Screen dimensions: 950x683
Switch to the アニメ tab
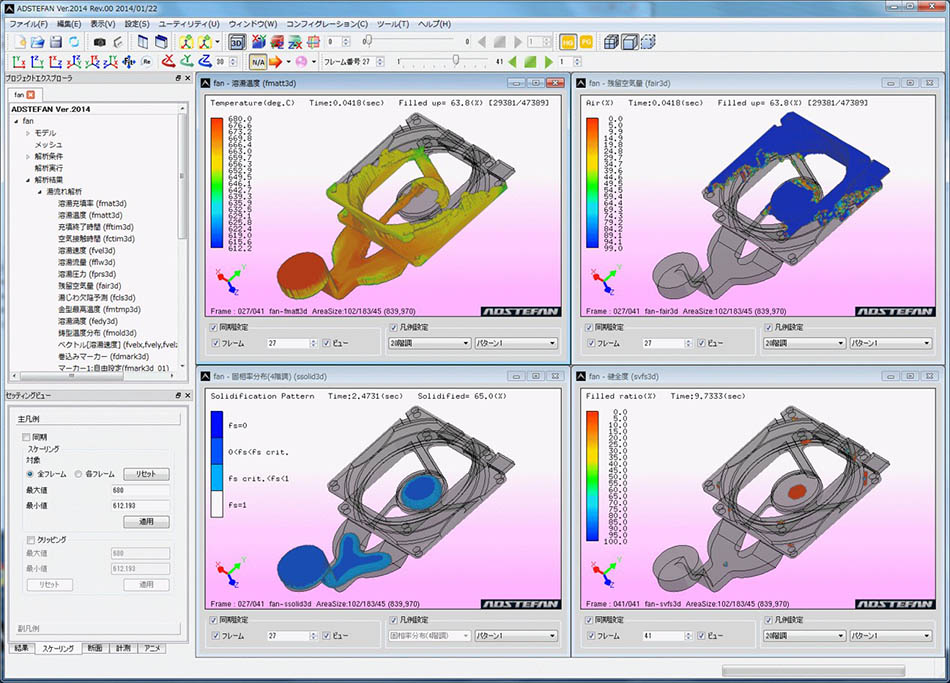pyautogui.click(x=152, y=648)
